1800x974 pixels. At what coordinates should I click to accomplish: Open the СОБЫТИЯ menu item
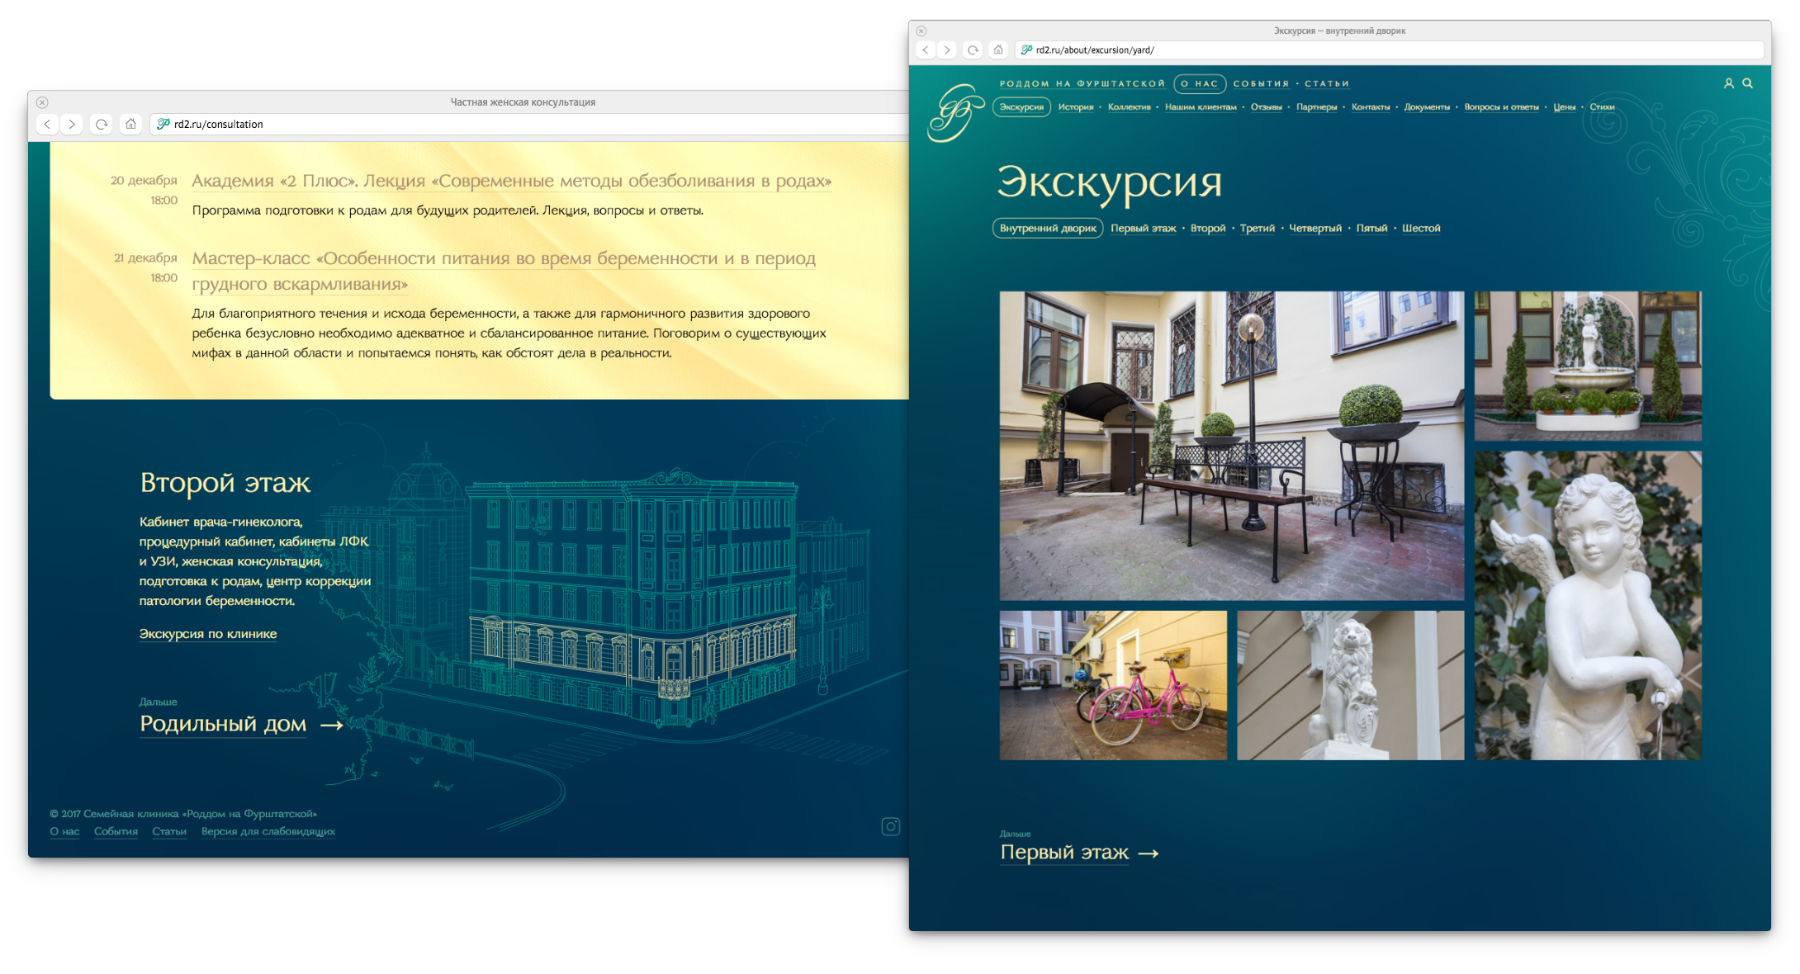(1260, 84)
